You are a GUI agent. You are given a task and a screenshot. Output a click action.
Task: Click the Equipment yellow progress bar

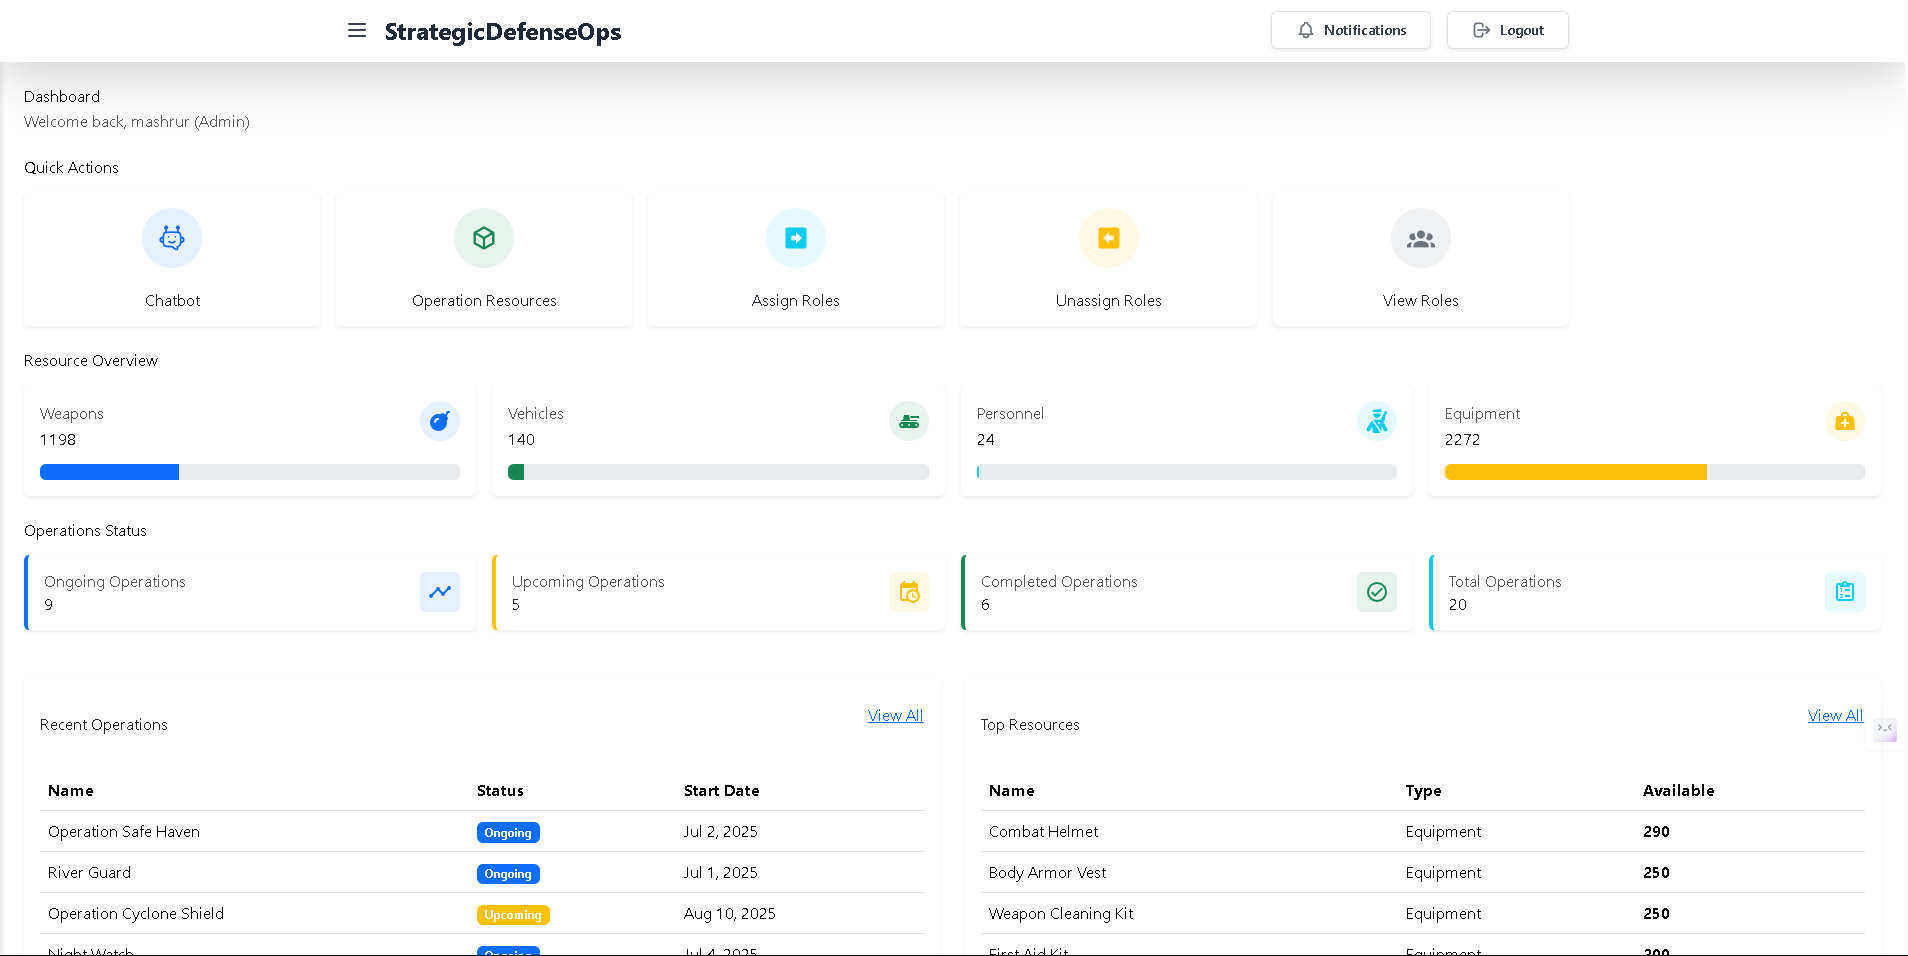[1576, 472]
